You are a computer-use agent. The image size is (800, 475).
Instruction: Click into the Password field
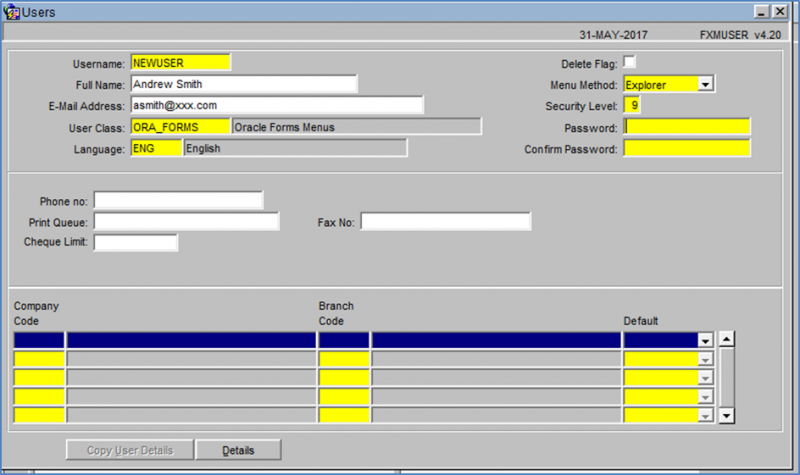(687, 127)
